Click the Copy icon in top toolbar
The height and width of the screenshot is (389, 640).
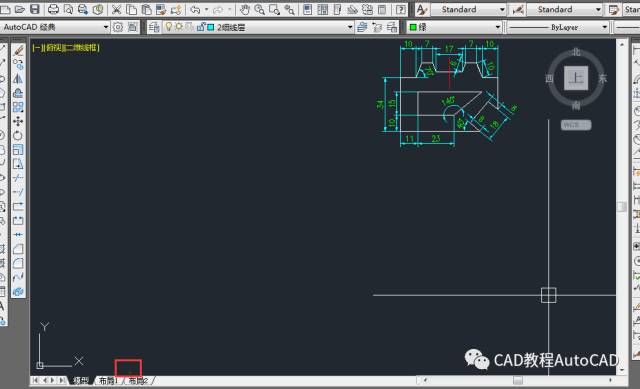point(131,9)
